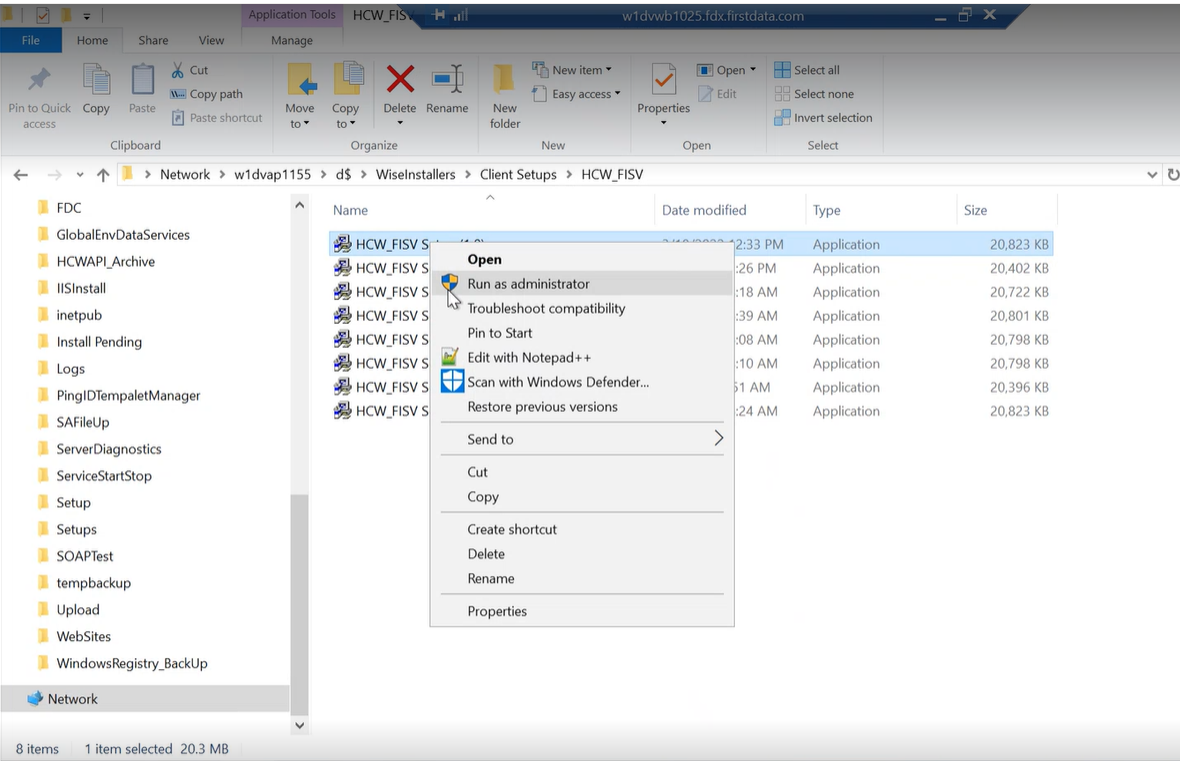Screen dimensions: 1180x761
Task: Open the File tab
Action: (31, 40)
